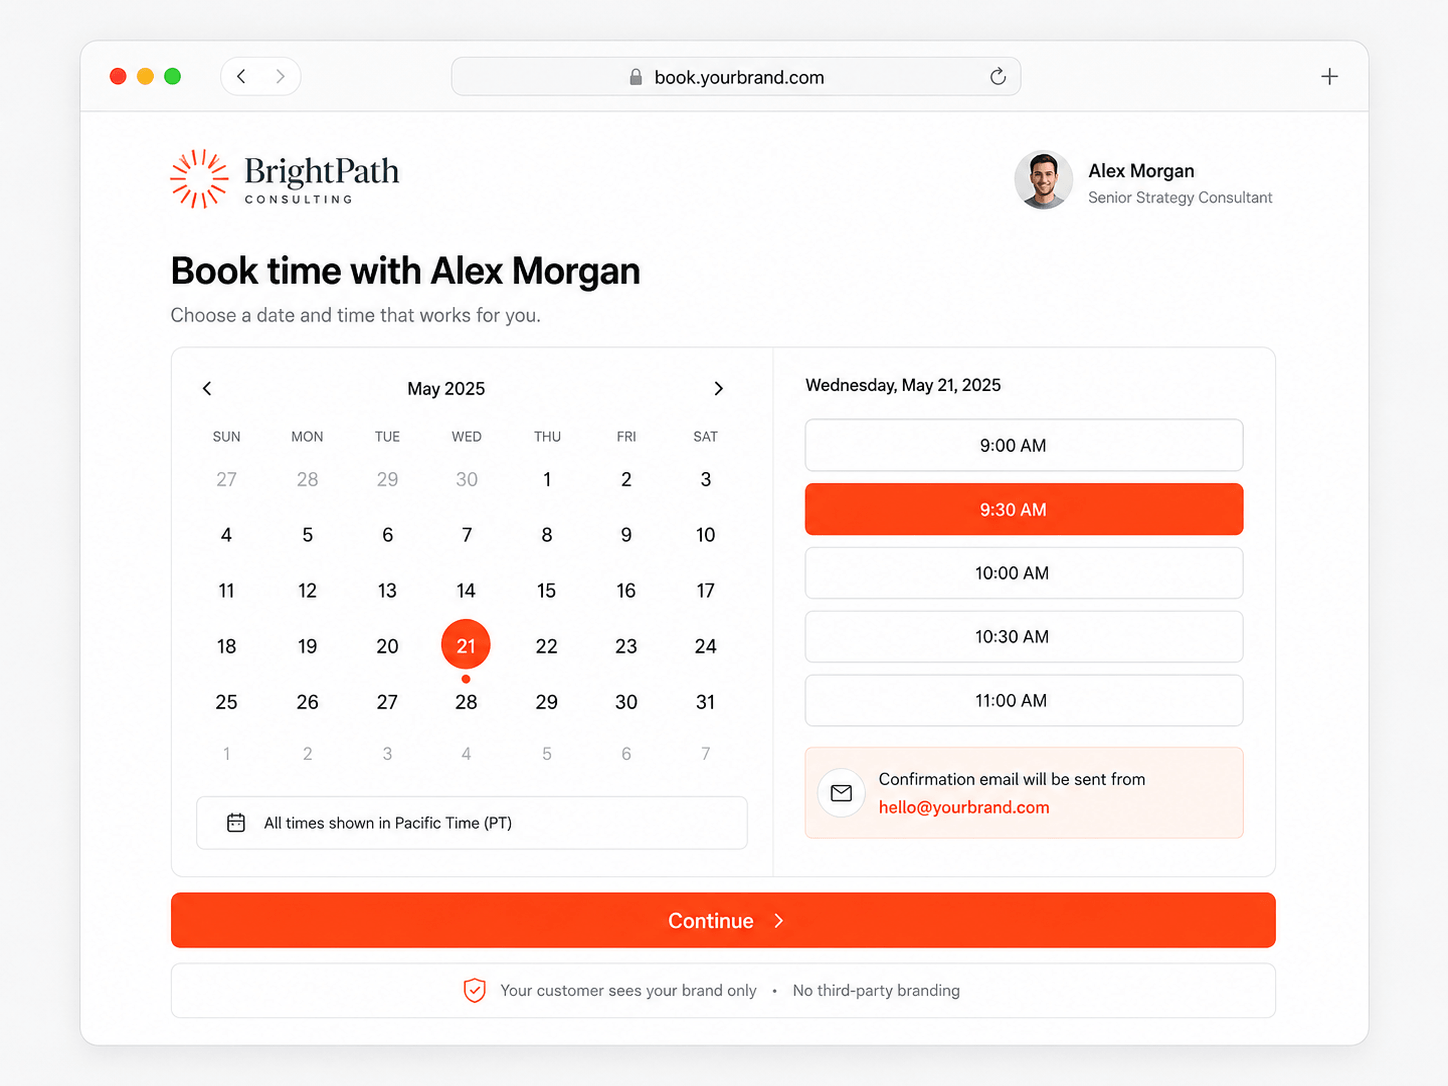
Task: Advance to the next month in the calendar
Action: coord(718,388)
